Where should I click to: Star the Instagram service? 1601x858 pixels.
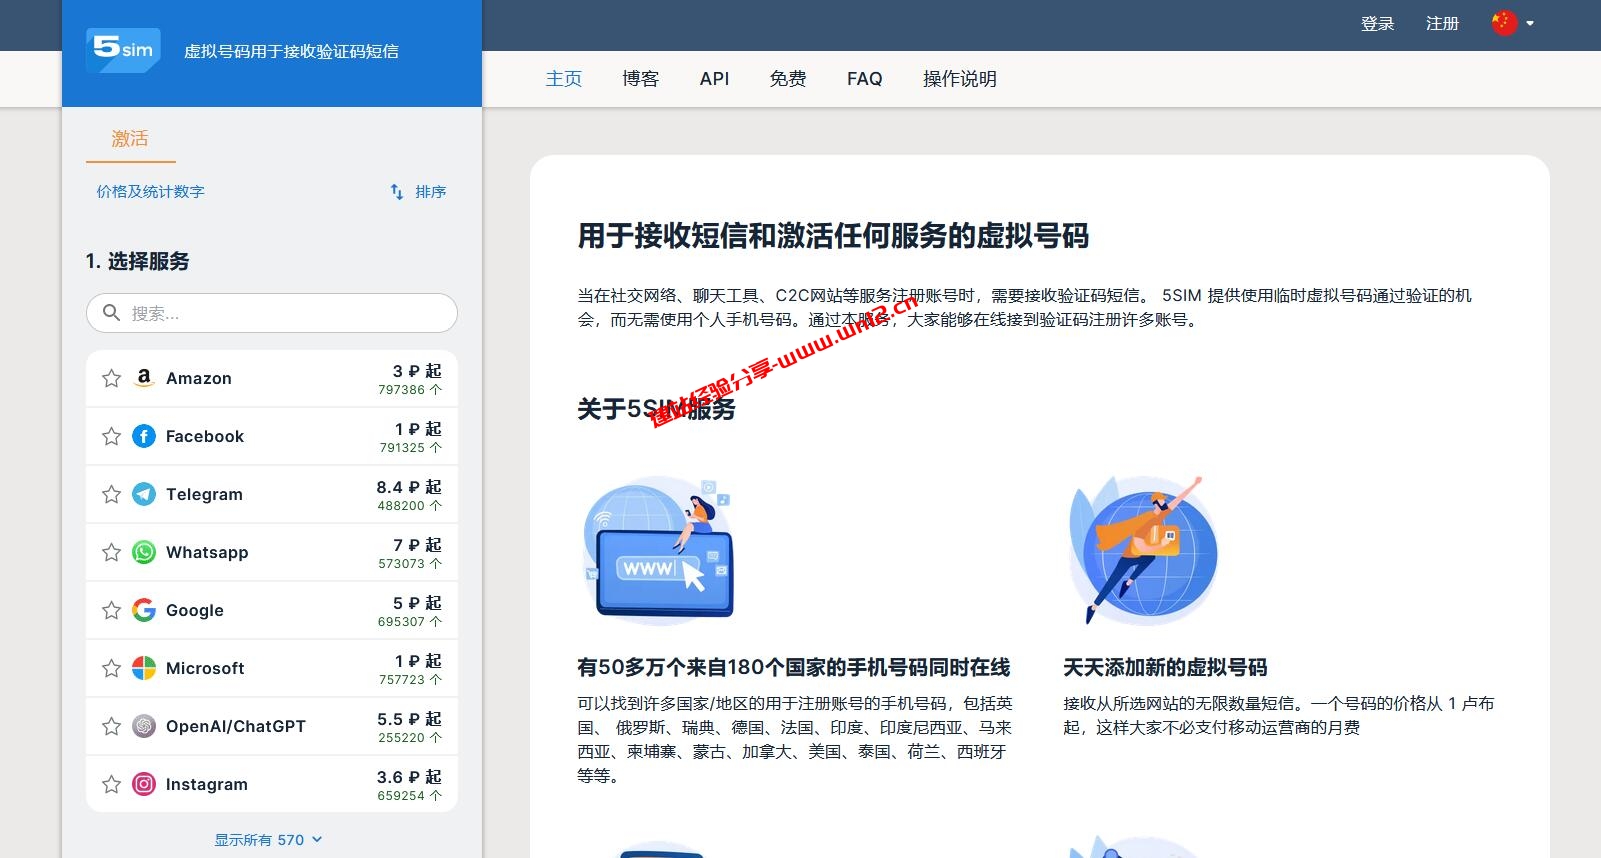(x=112, y=784)
